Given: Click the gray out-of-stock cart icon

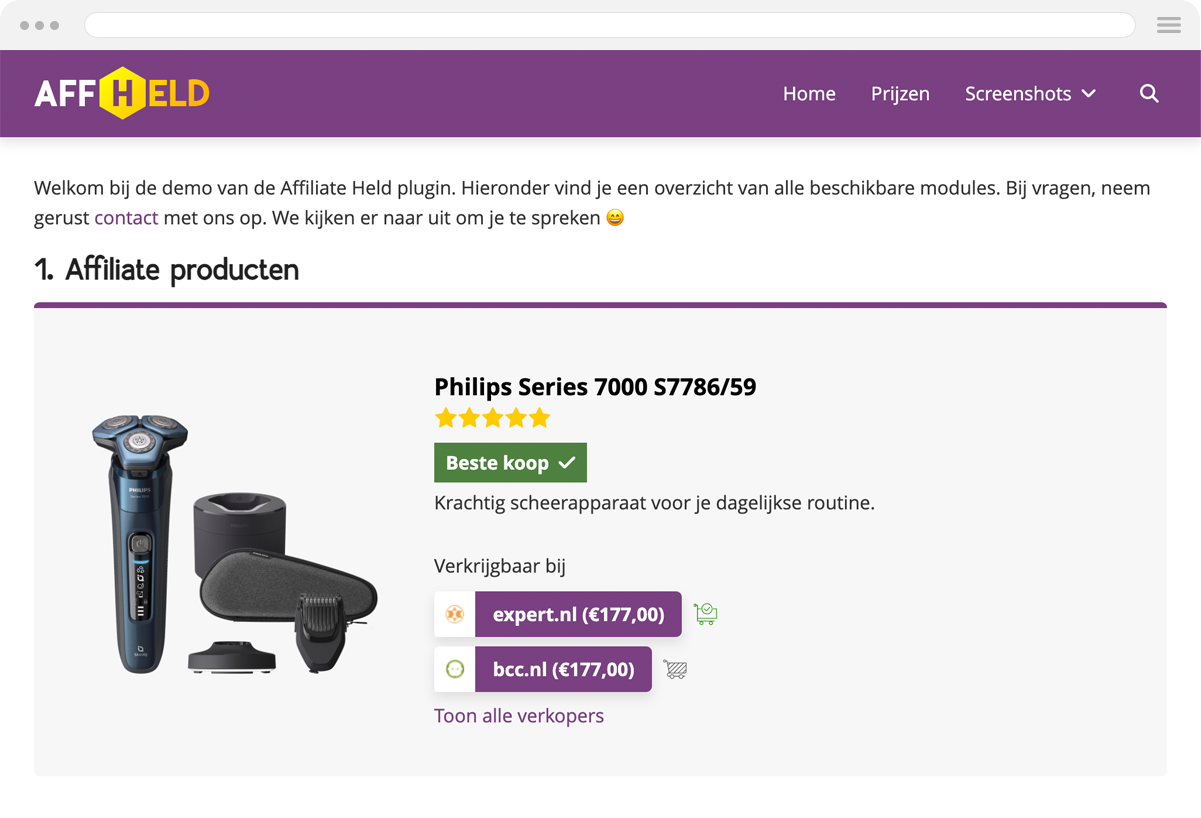Looking at the screenshot, I should [675, 669].
